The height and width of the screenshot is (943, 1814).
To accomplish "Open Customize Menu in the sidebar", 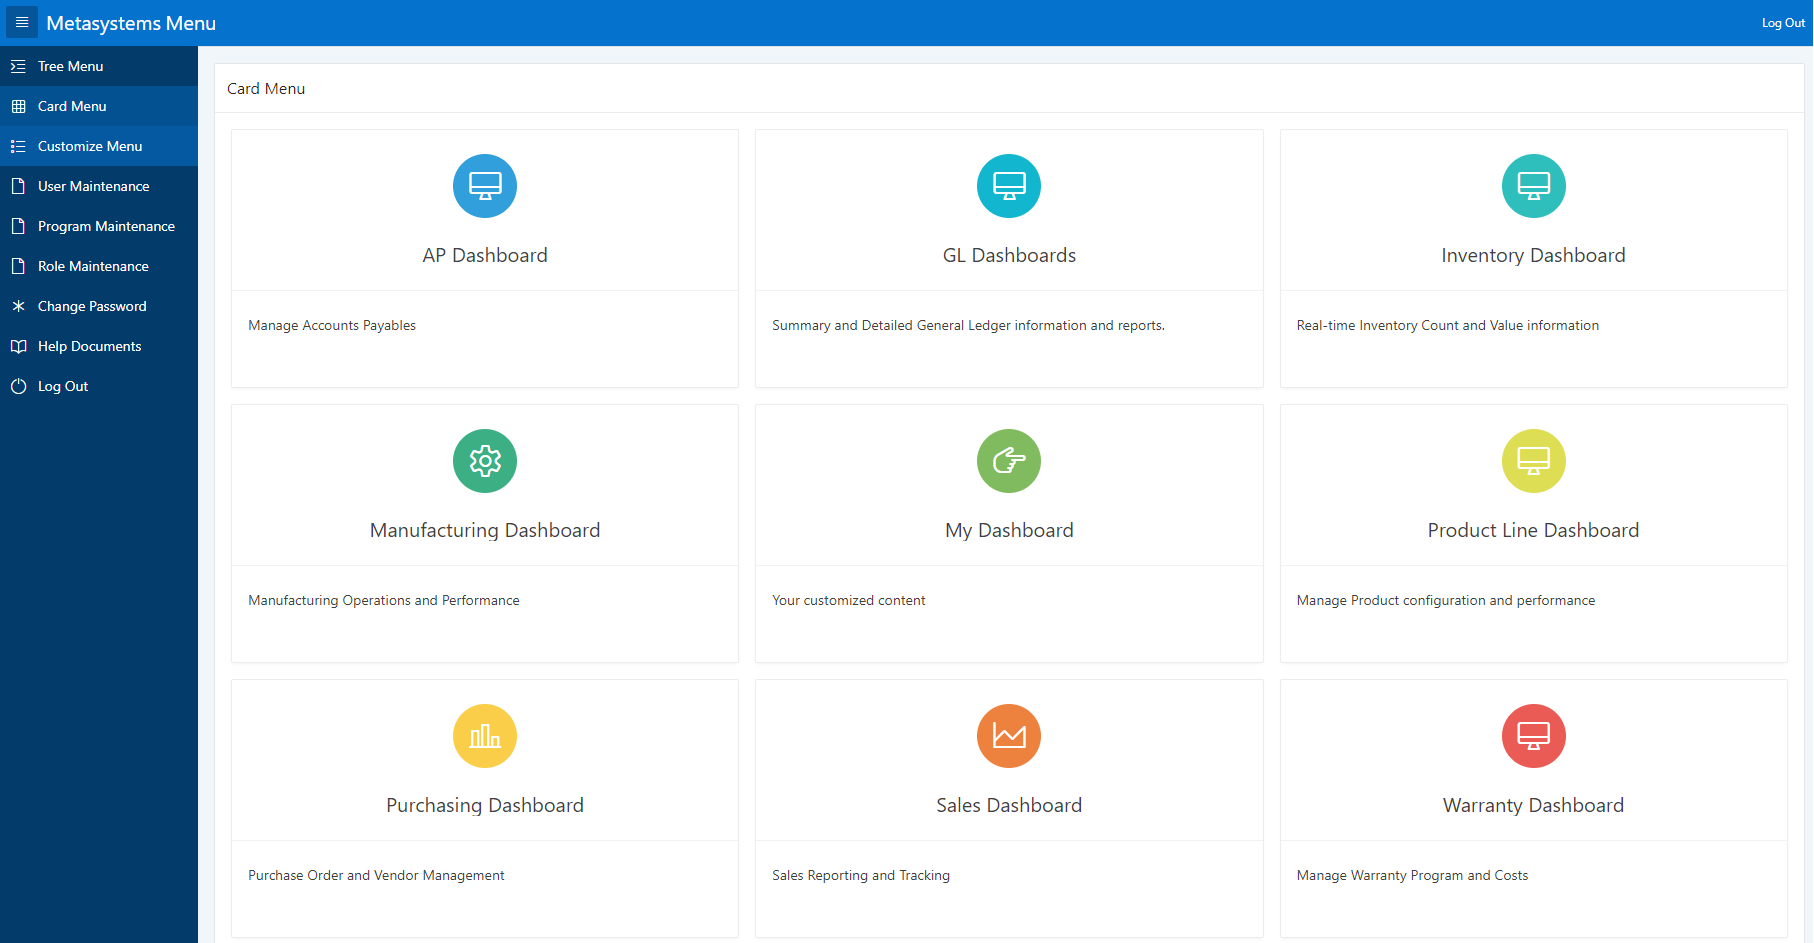I will click(x=99, y=146).
